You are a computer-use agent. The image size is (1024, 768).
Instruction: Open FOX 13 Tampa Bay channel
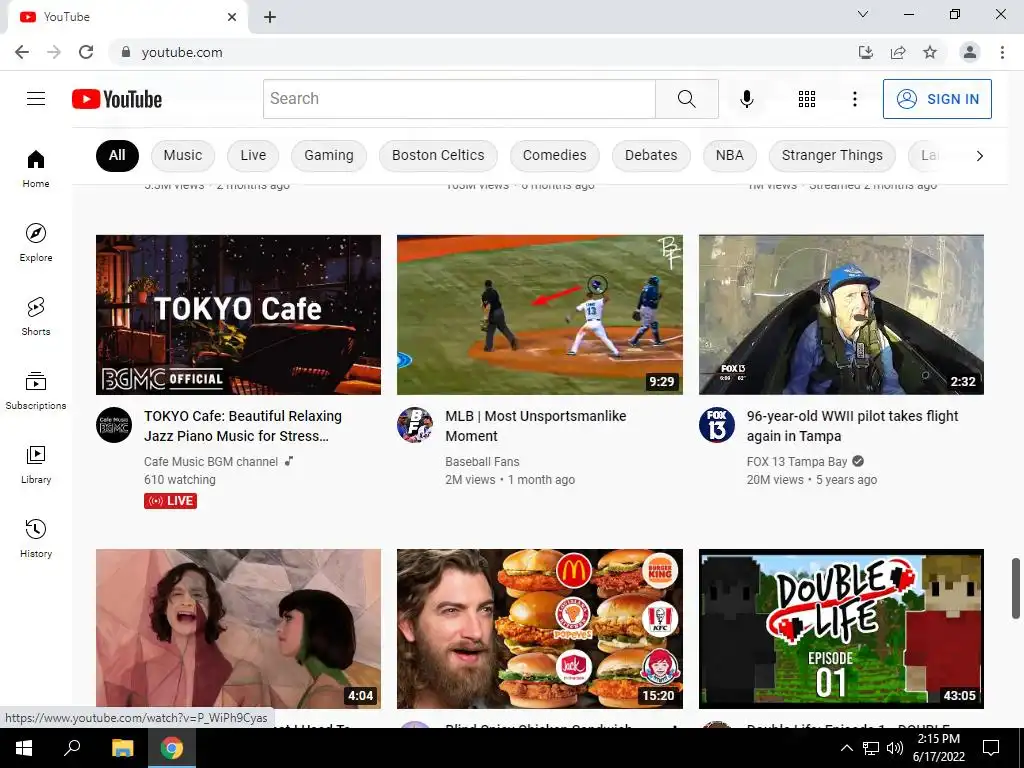click(x=797, y=462)
